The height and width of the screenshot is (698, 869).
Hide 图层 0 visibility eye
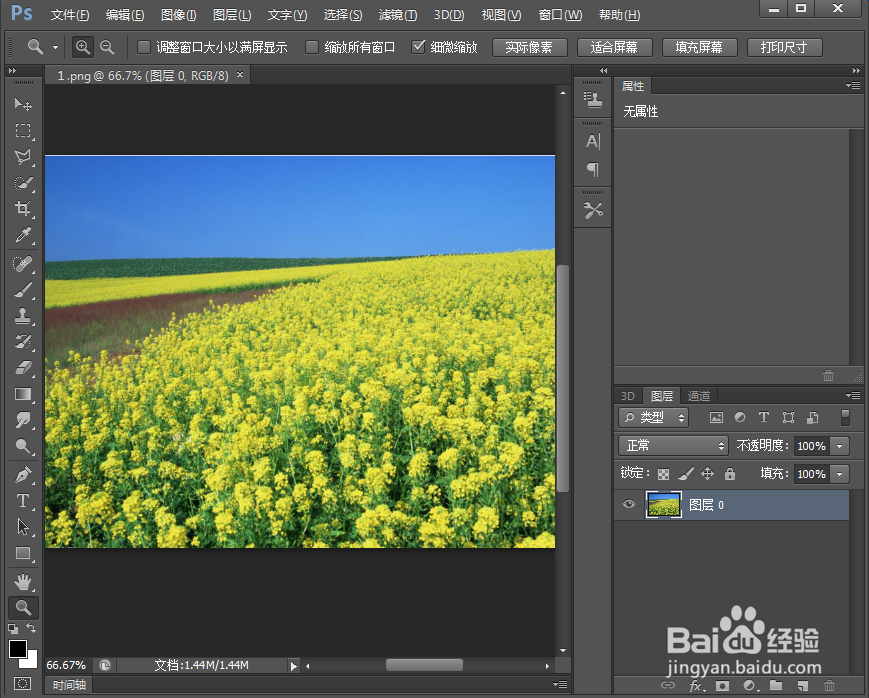click(628, 505)
